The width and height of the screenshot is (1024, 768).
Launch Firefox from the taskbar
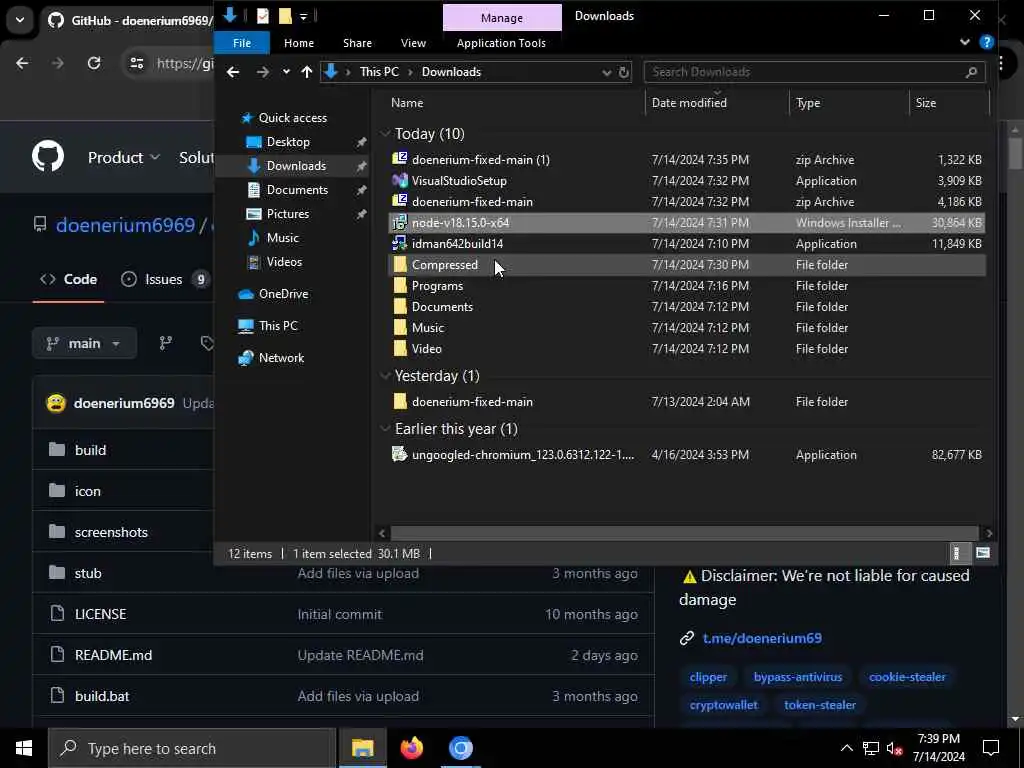click(x=411, y=748)
